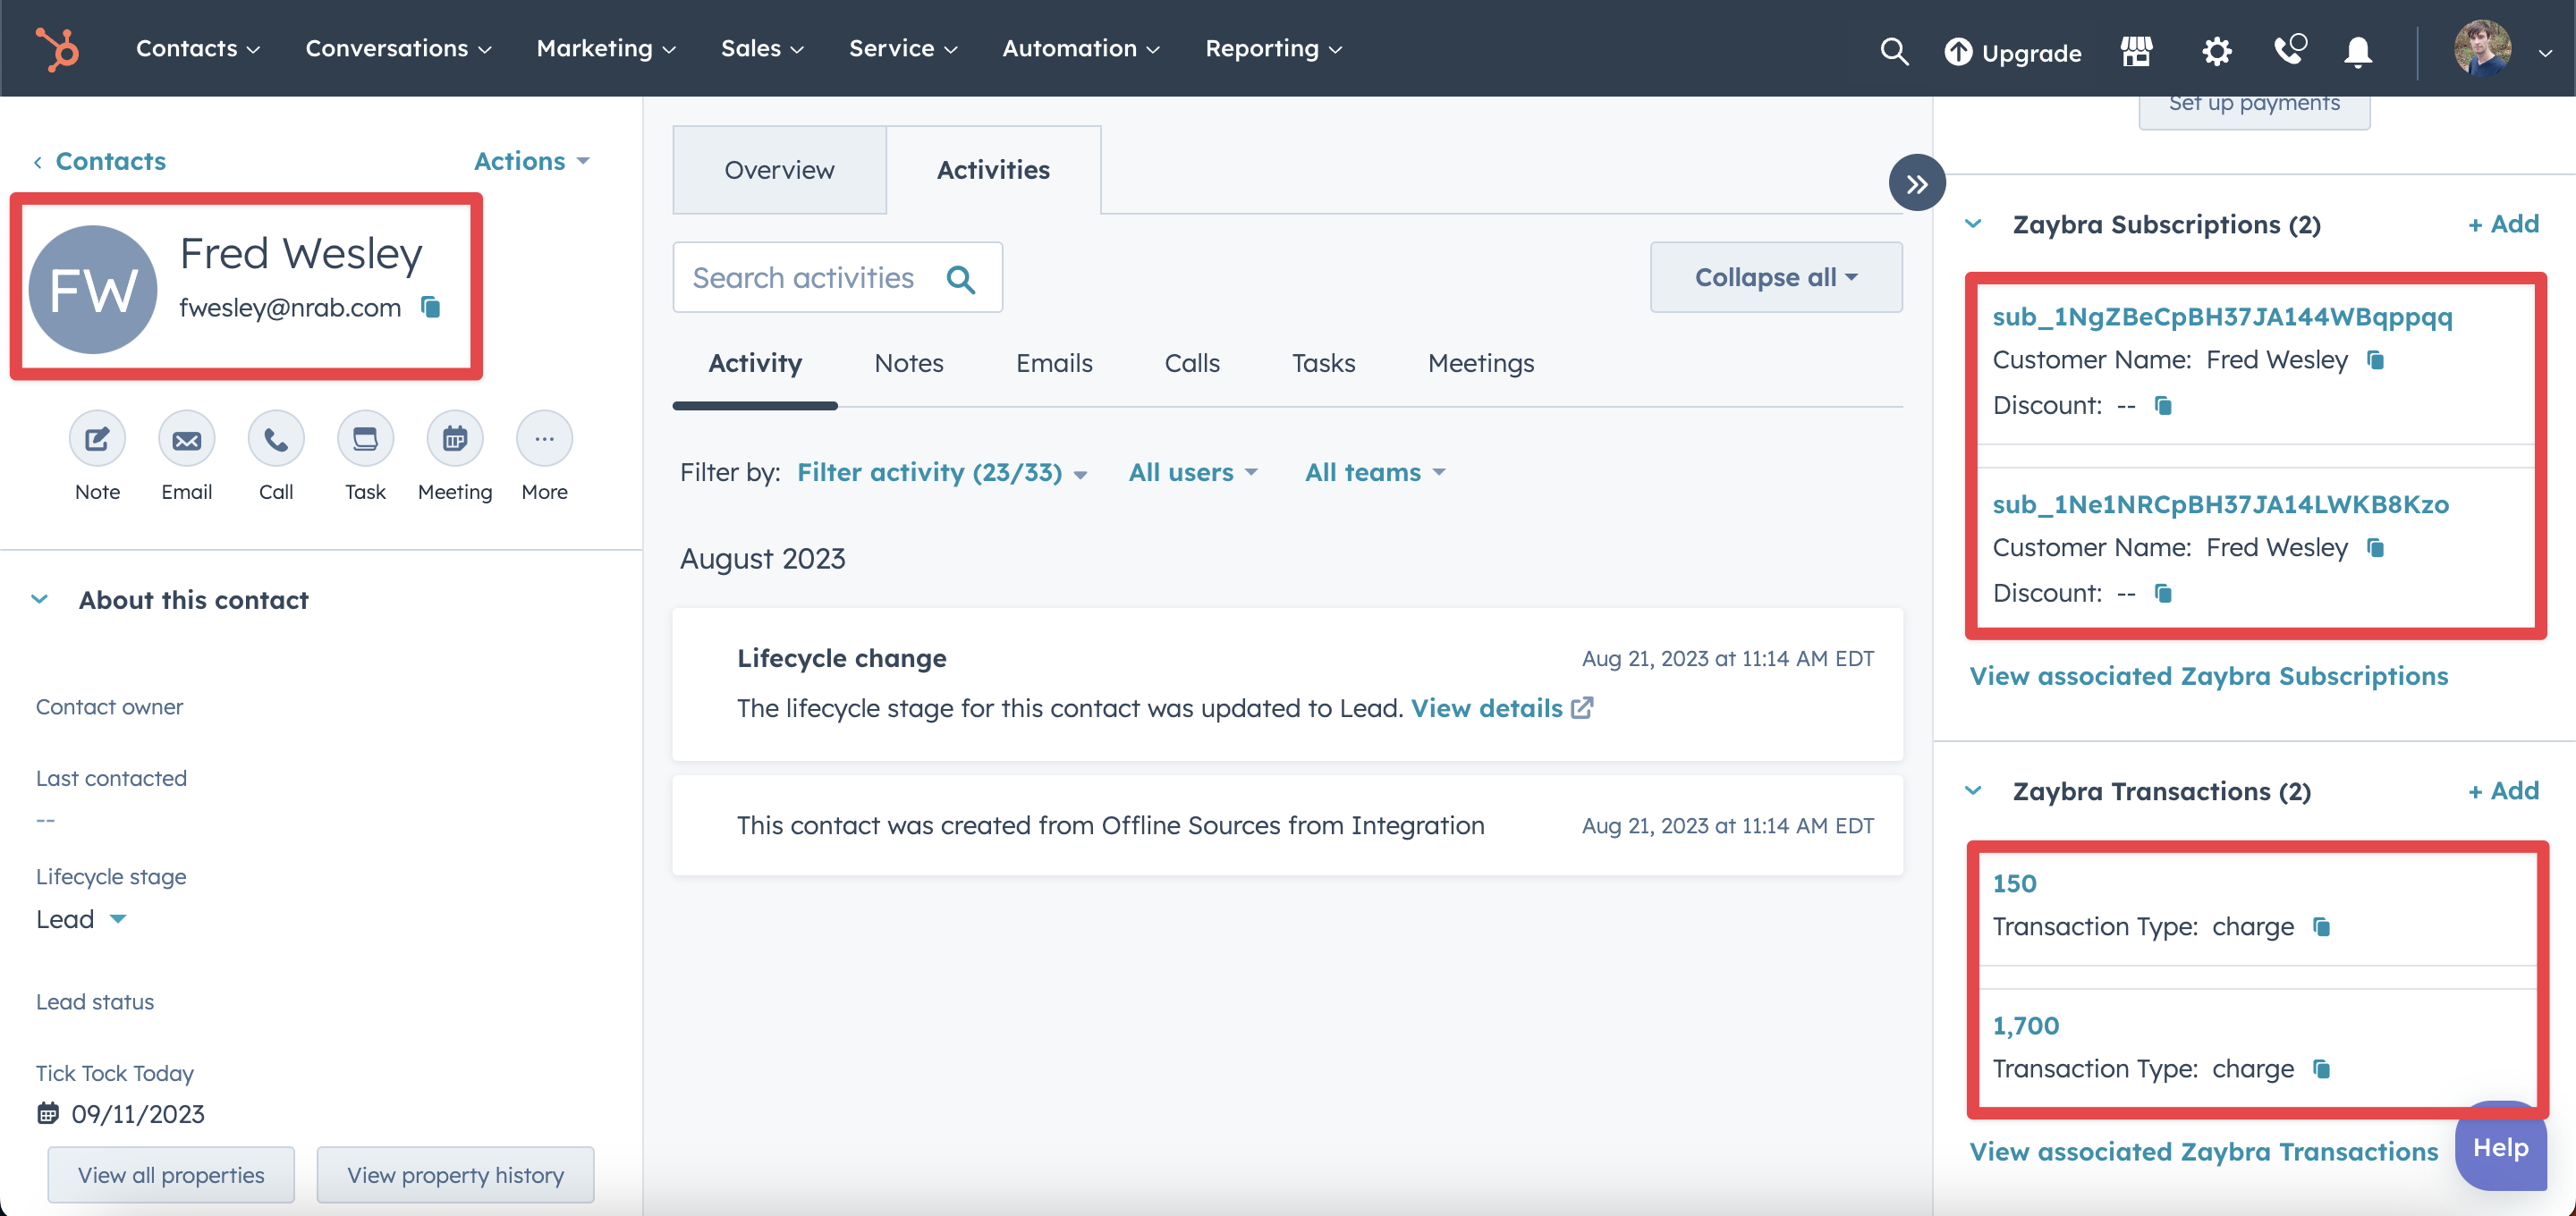Collapse the Zaybra Subscriptions section
This screenshot has height=1216, width=2576.
point(1973,224)
